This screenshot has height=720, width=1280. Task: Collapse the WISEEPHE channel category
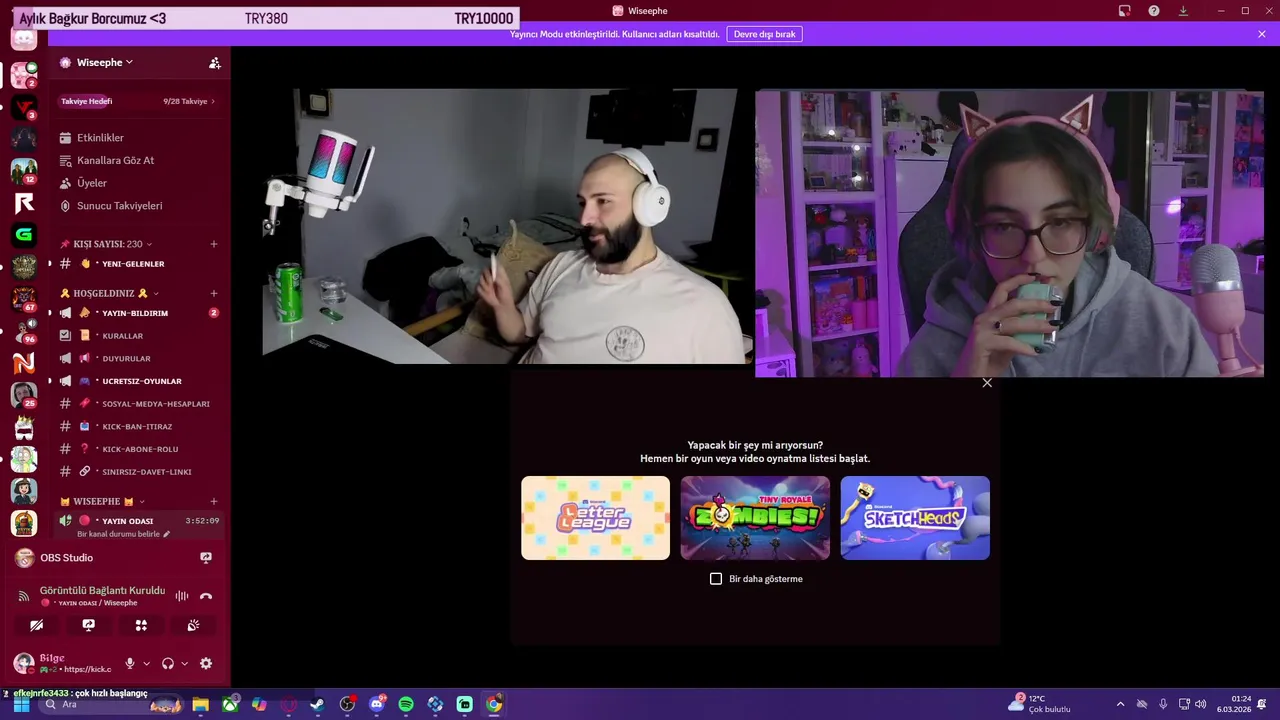pos(102,501)
